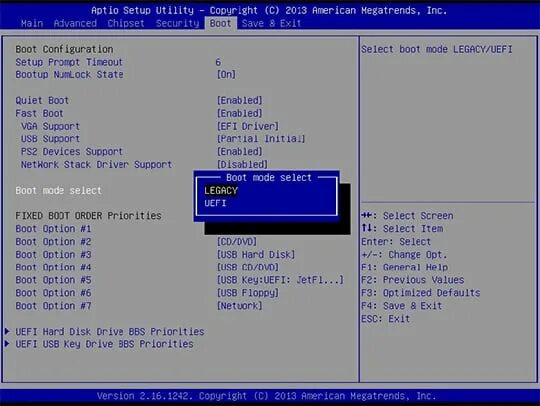Expand UEFI USB Key Drive BBS Priorities

pyautogui.click(x=104, y=344)
